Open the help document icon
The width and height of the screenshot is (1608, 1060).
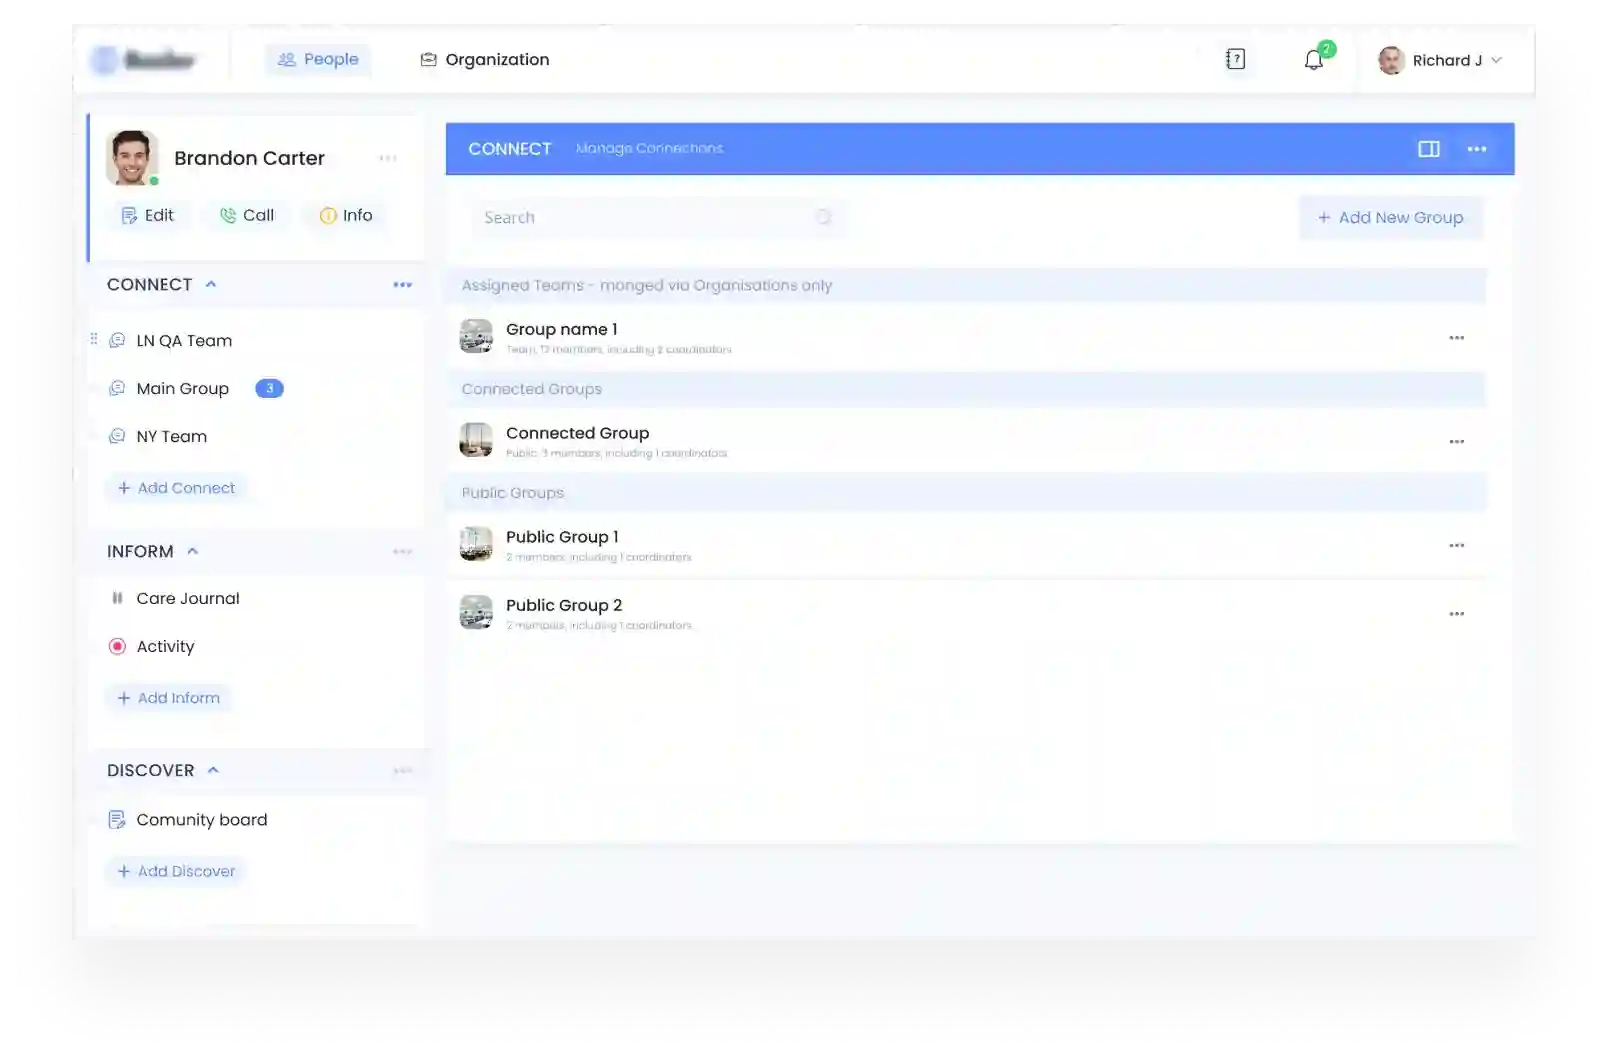[x=1235, y=59]
